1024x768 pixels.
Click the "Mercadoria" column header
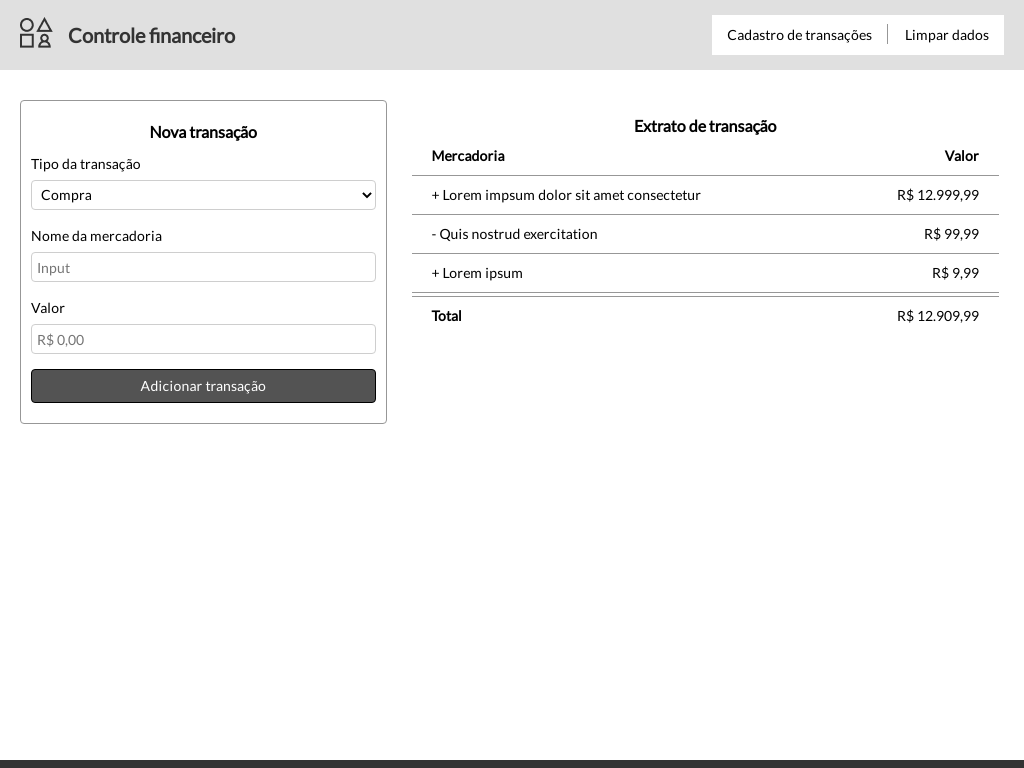468,156
